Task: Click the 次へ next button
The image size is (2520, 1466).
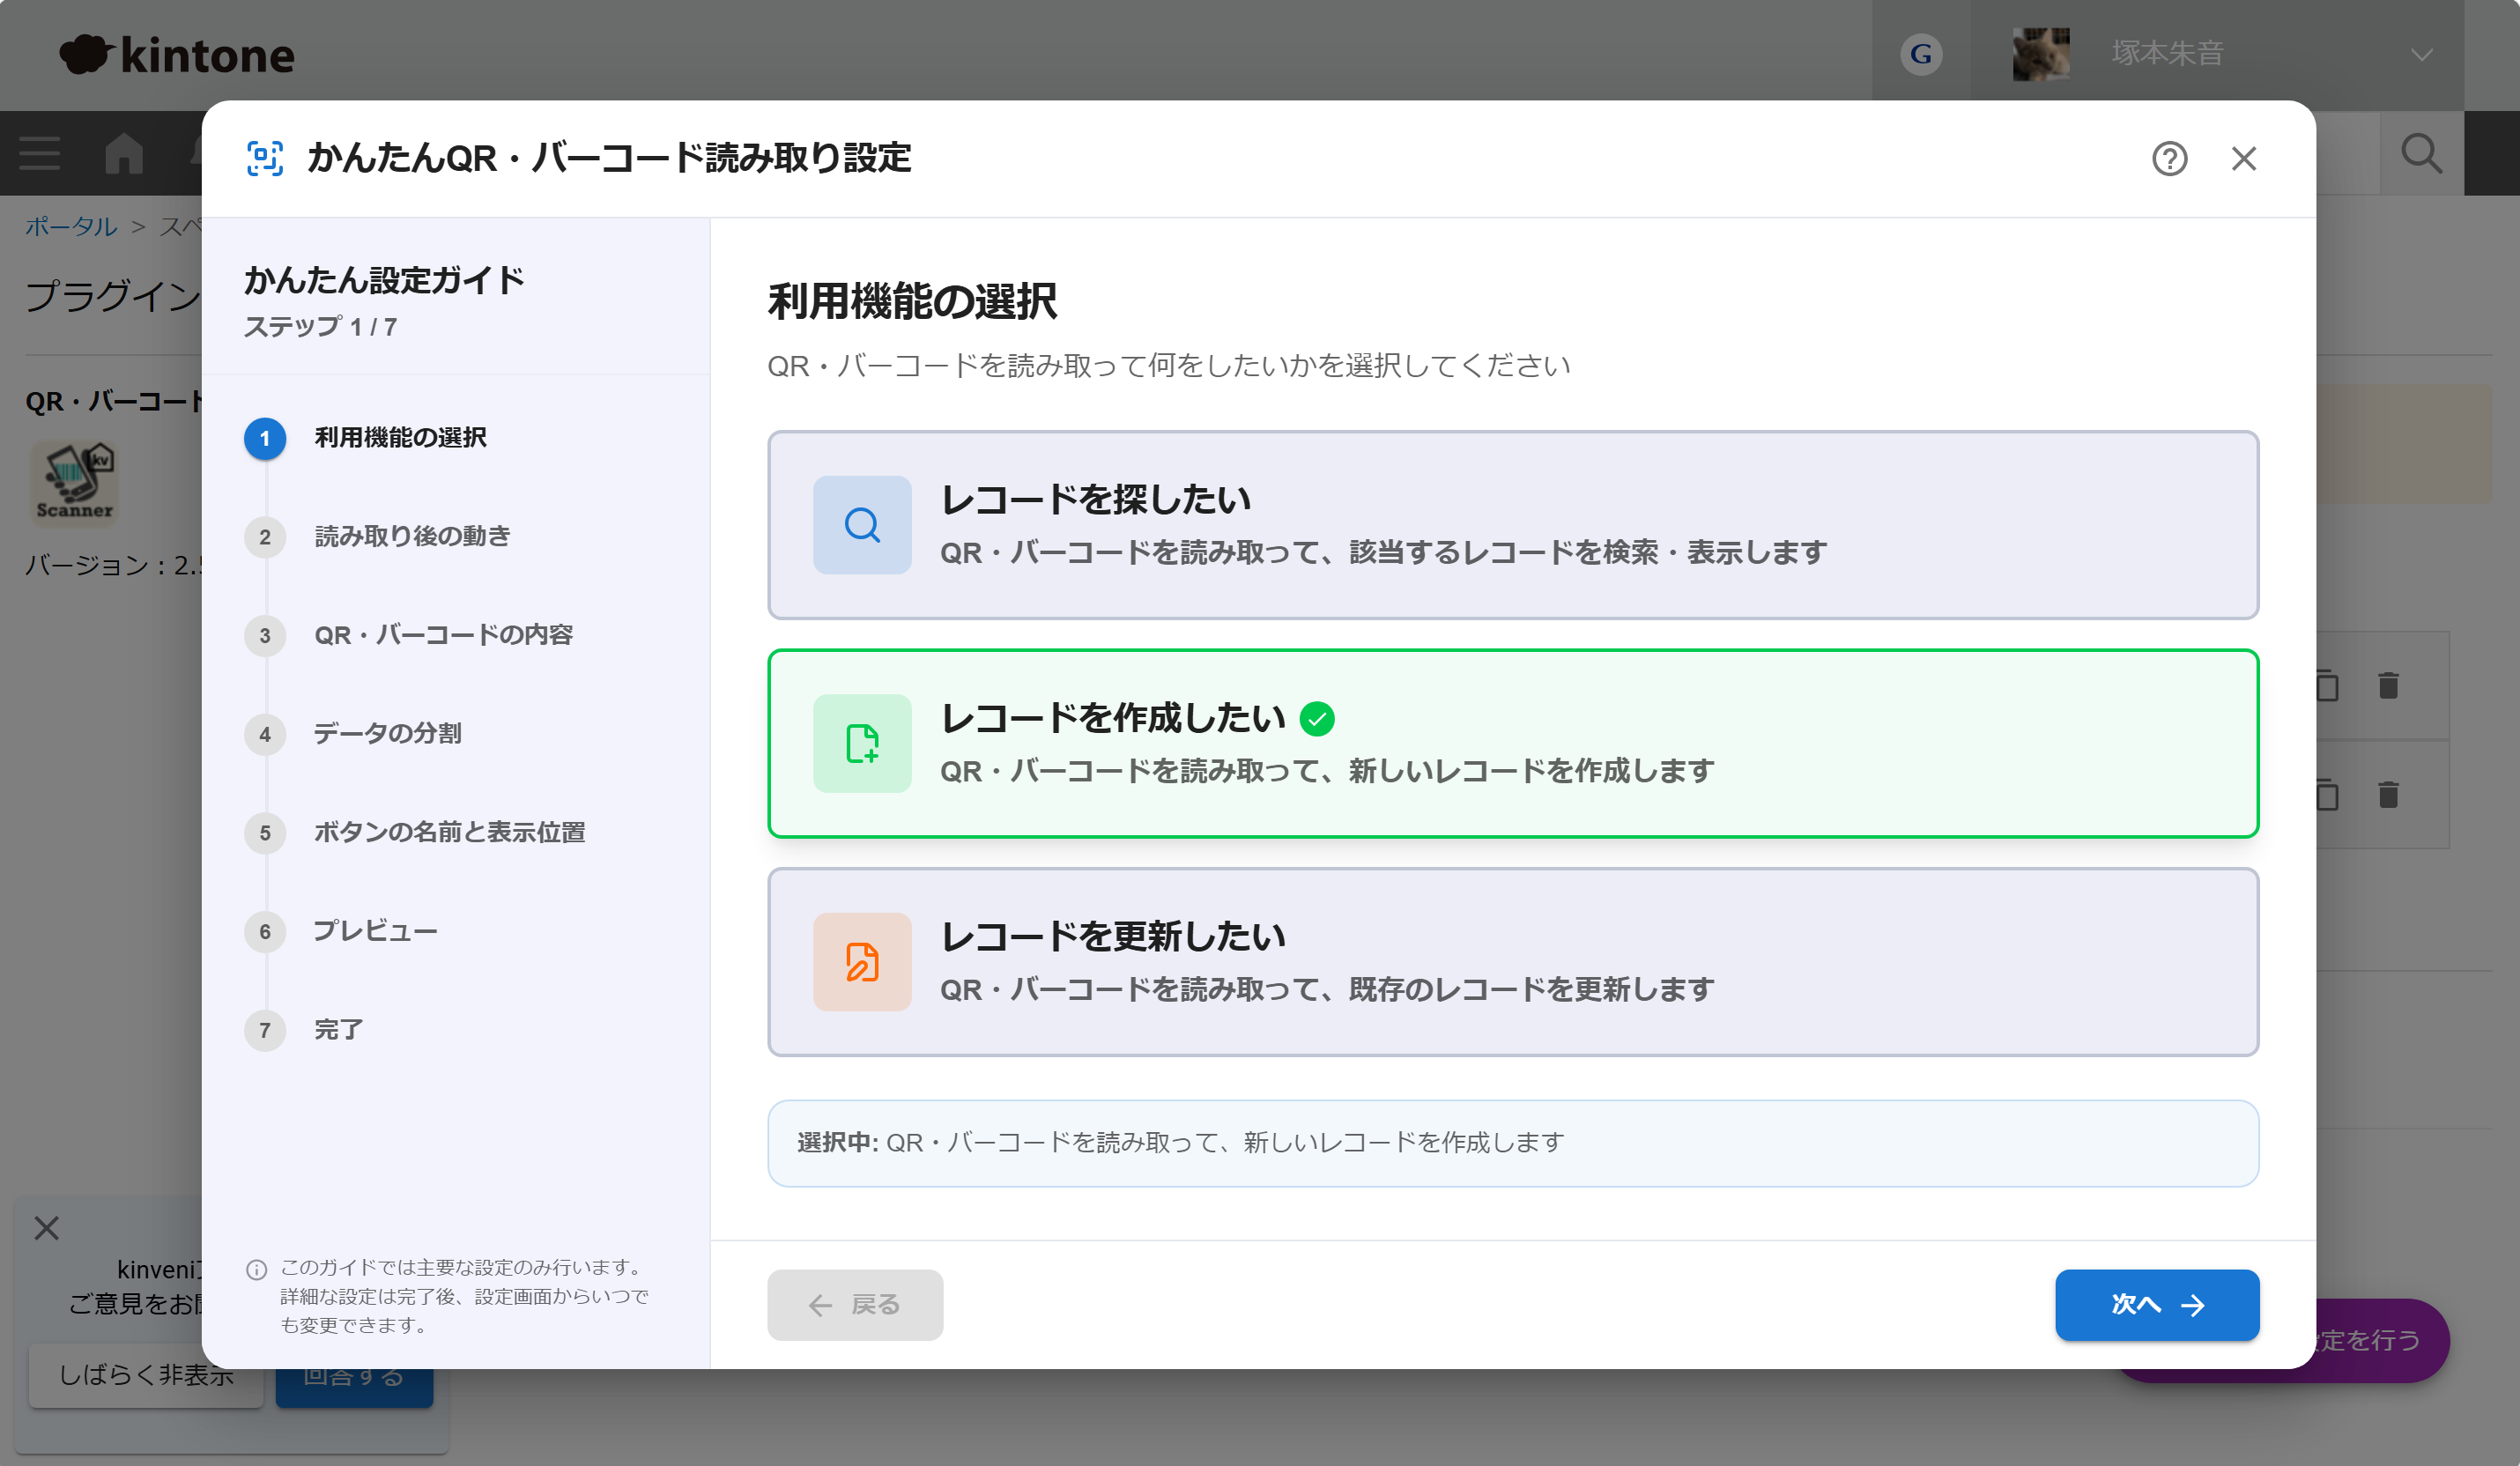Action: [2157, 1304]
